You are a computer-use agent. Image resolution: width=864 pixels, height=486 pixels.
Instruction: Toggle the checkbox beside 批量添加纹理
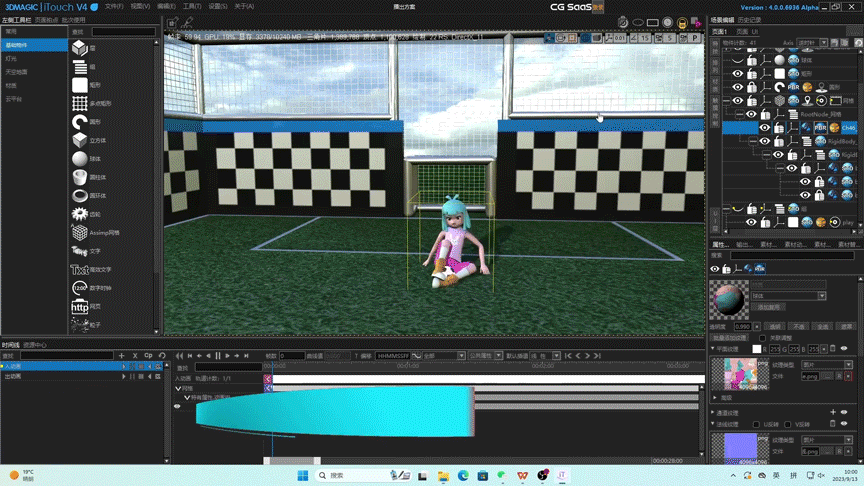tap(763, 338)
